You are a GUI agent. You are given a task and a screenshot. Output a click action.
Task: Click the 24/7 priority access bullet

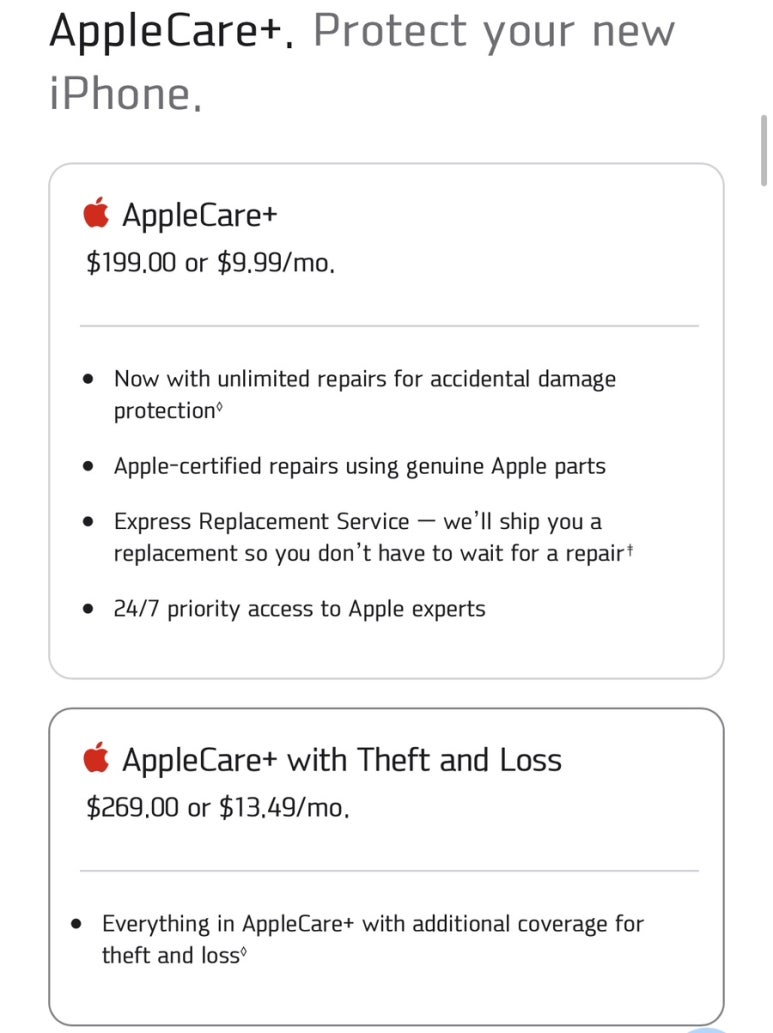299,609
